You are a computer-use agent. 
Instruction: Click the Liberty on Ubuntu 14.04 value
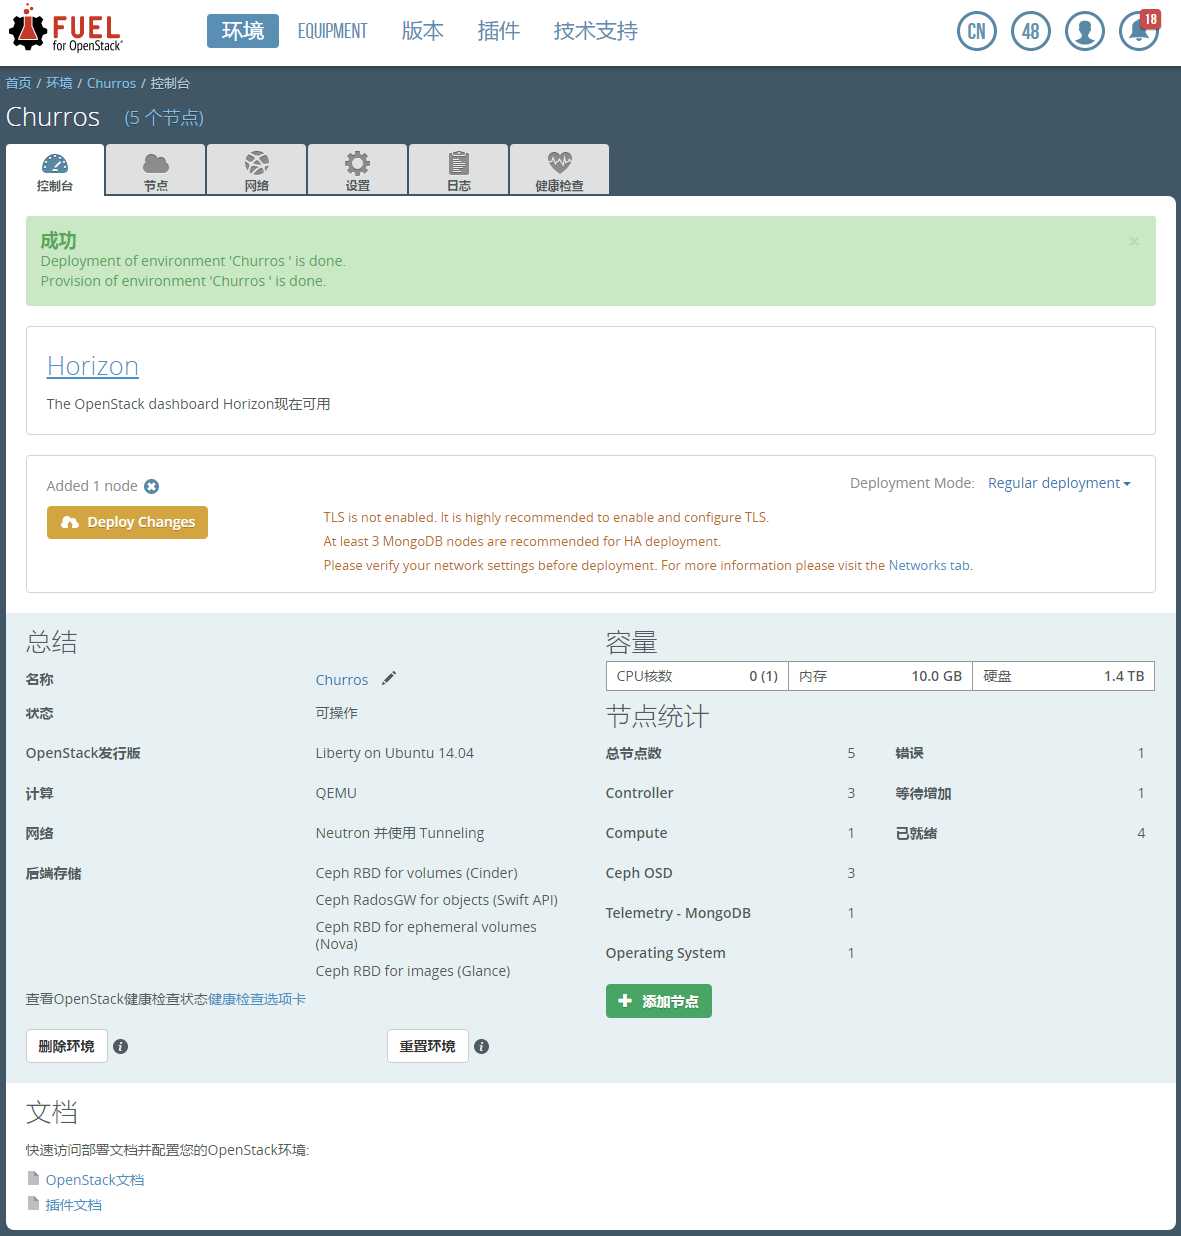395,753
